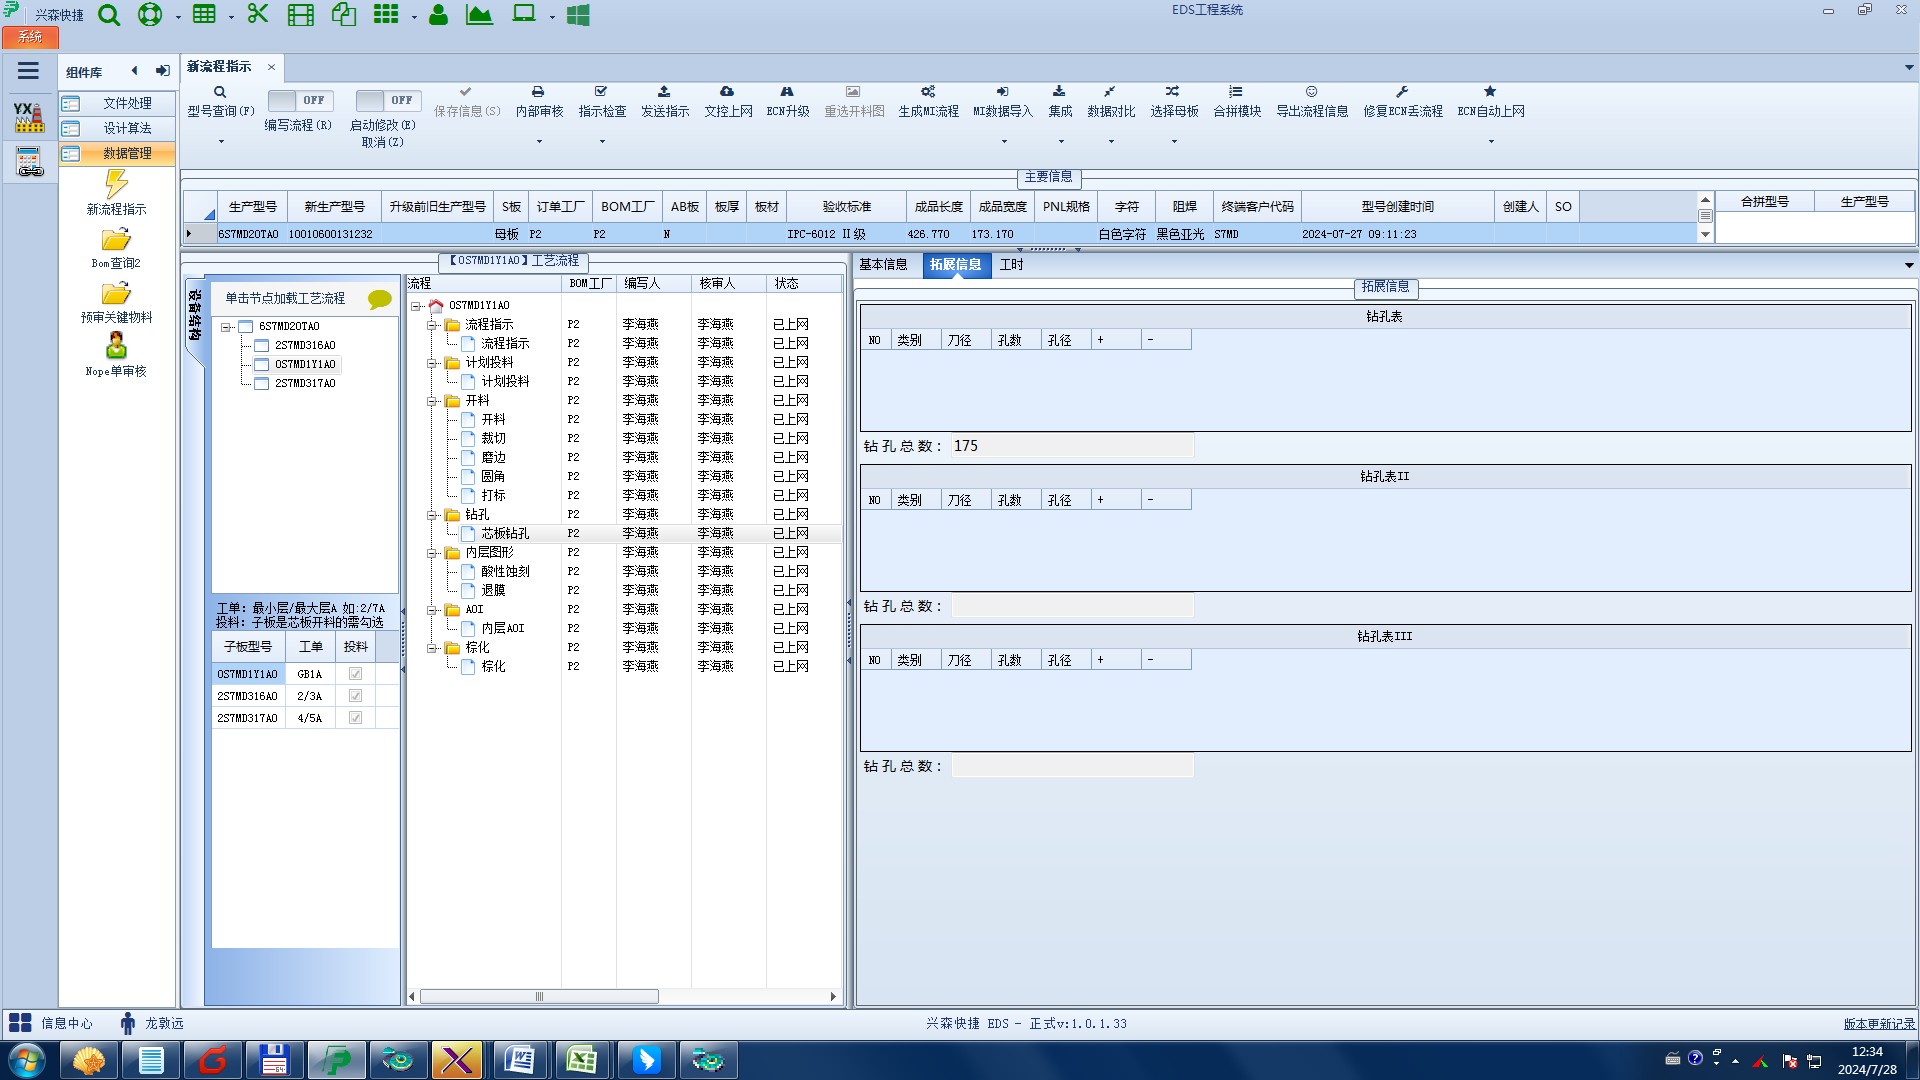Screen dimensions: 1920x1080
Task: Toggle the 编写流程(R) OFF switch
Action: [301, 100]
